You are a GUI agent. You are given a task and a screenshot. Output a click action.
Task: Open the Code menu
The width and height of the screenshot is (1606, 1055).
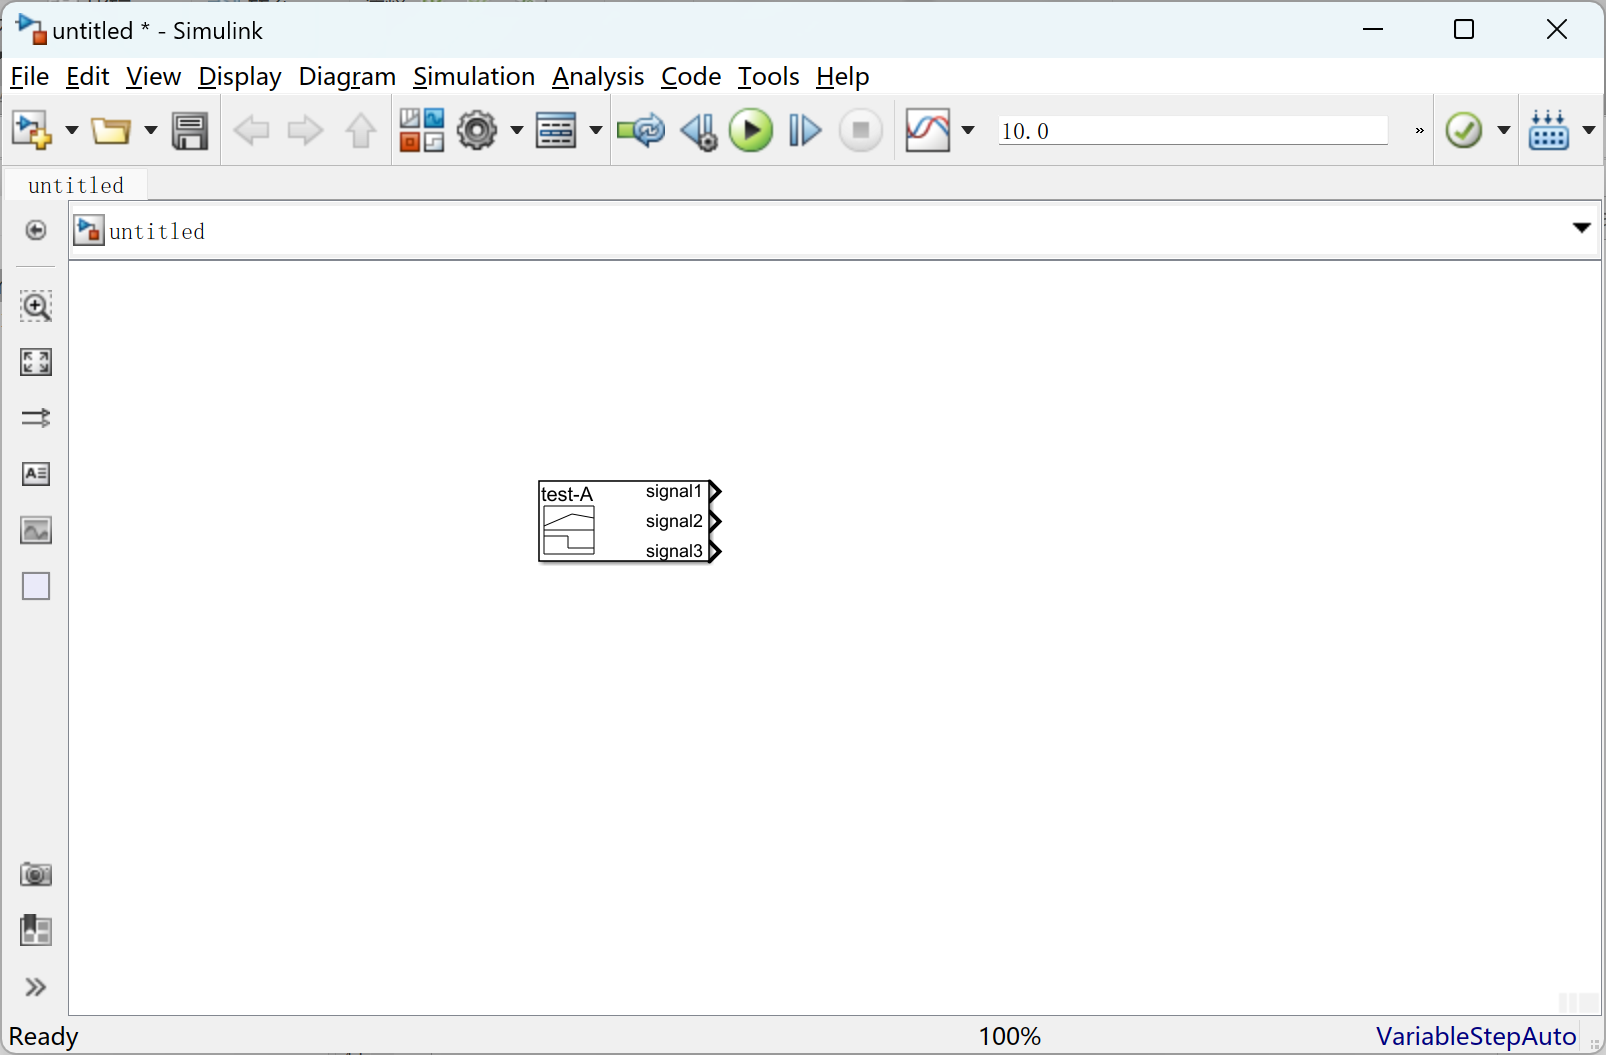[x=691, y=77]
